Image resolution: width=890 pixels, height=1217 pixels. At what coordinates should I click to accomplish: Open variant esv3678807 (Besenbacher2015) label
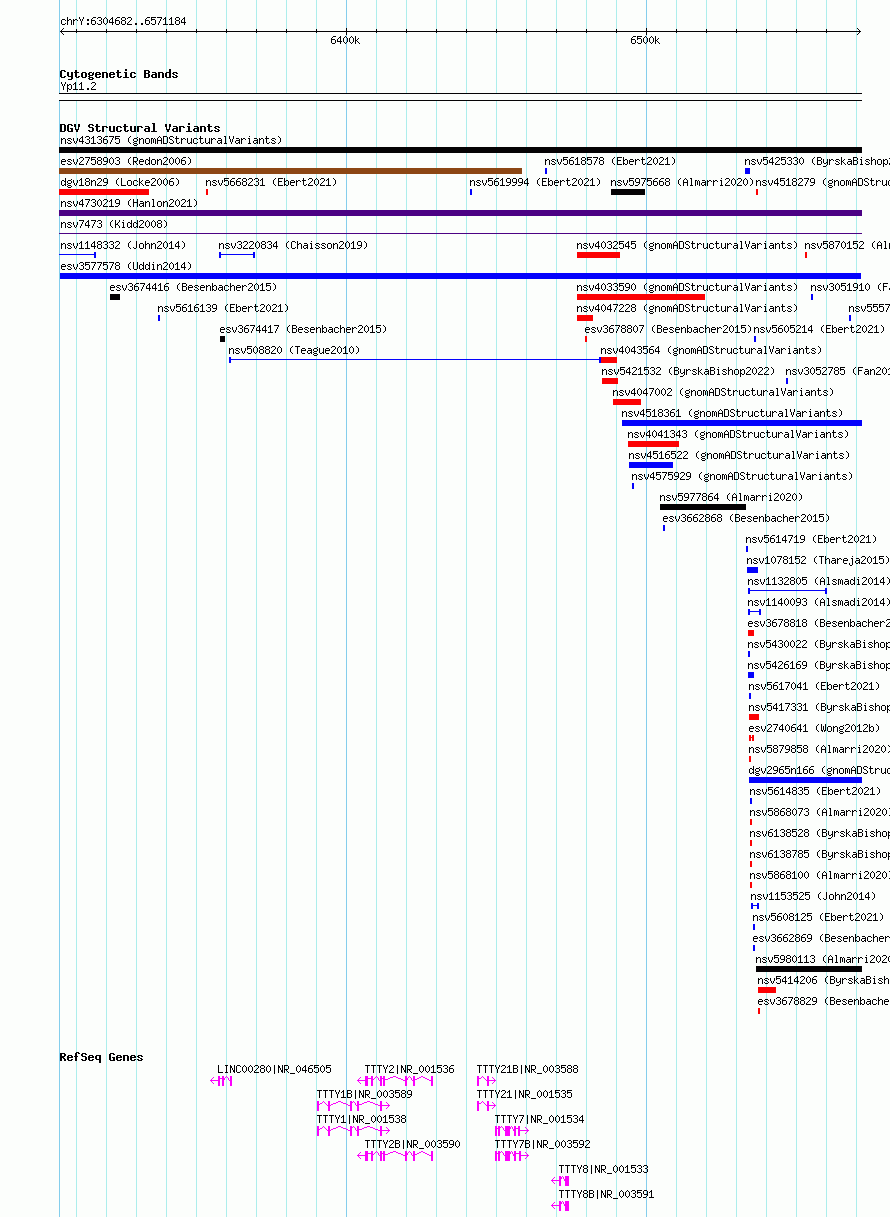point(668,329)
